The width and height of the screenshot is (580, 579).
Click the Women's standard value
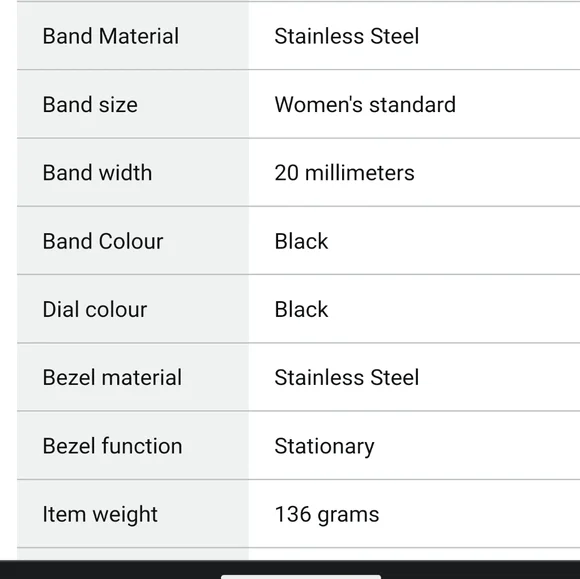tap(365, 105)
